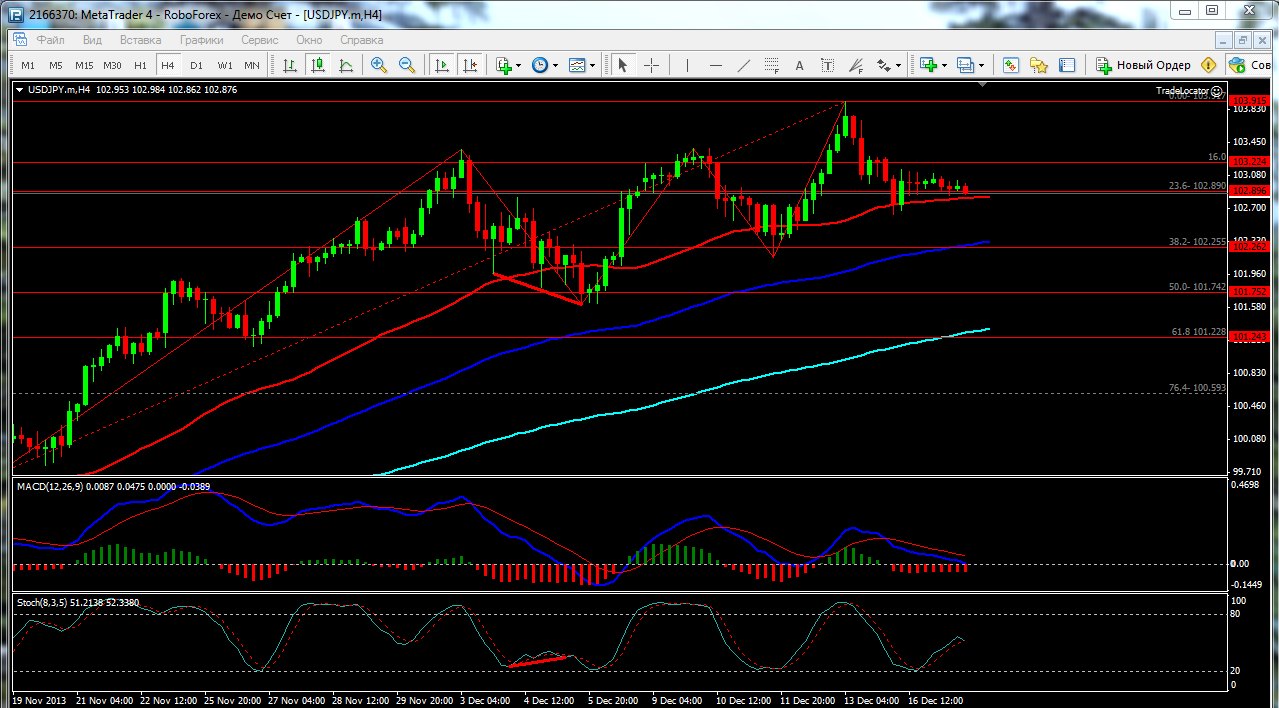
Task: Click the TradeLocator smiley icon
Action: [x=1217, y=90]
